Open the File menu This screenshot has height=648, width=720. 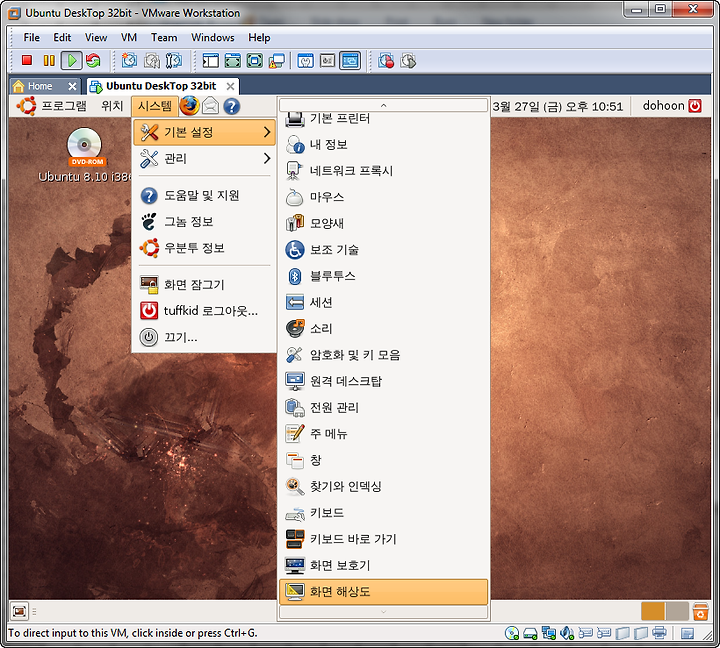tap(32, 38)
